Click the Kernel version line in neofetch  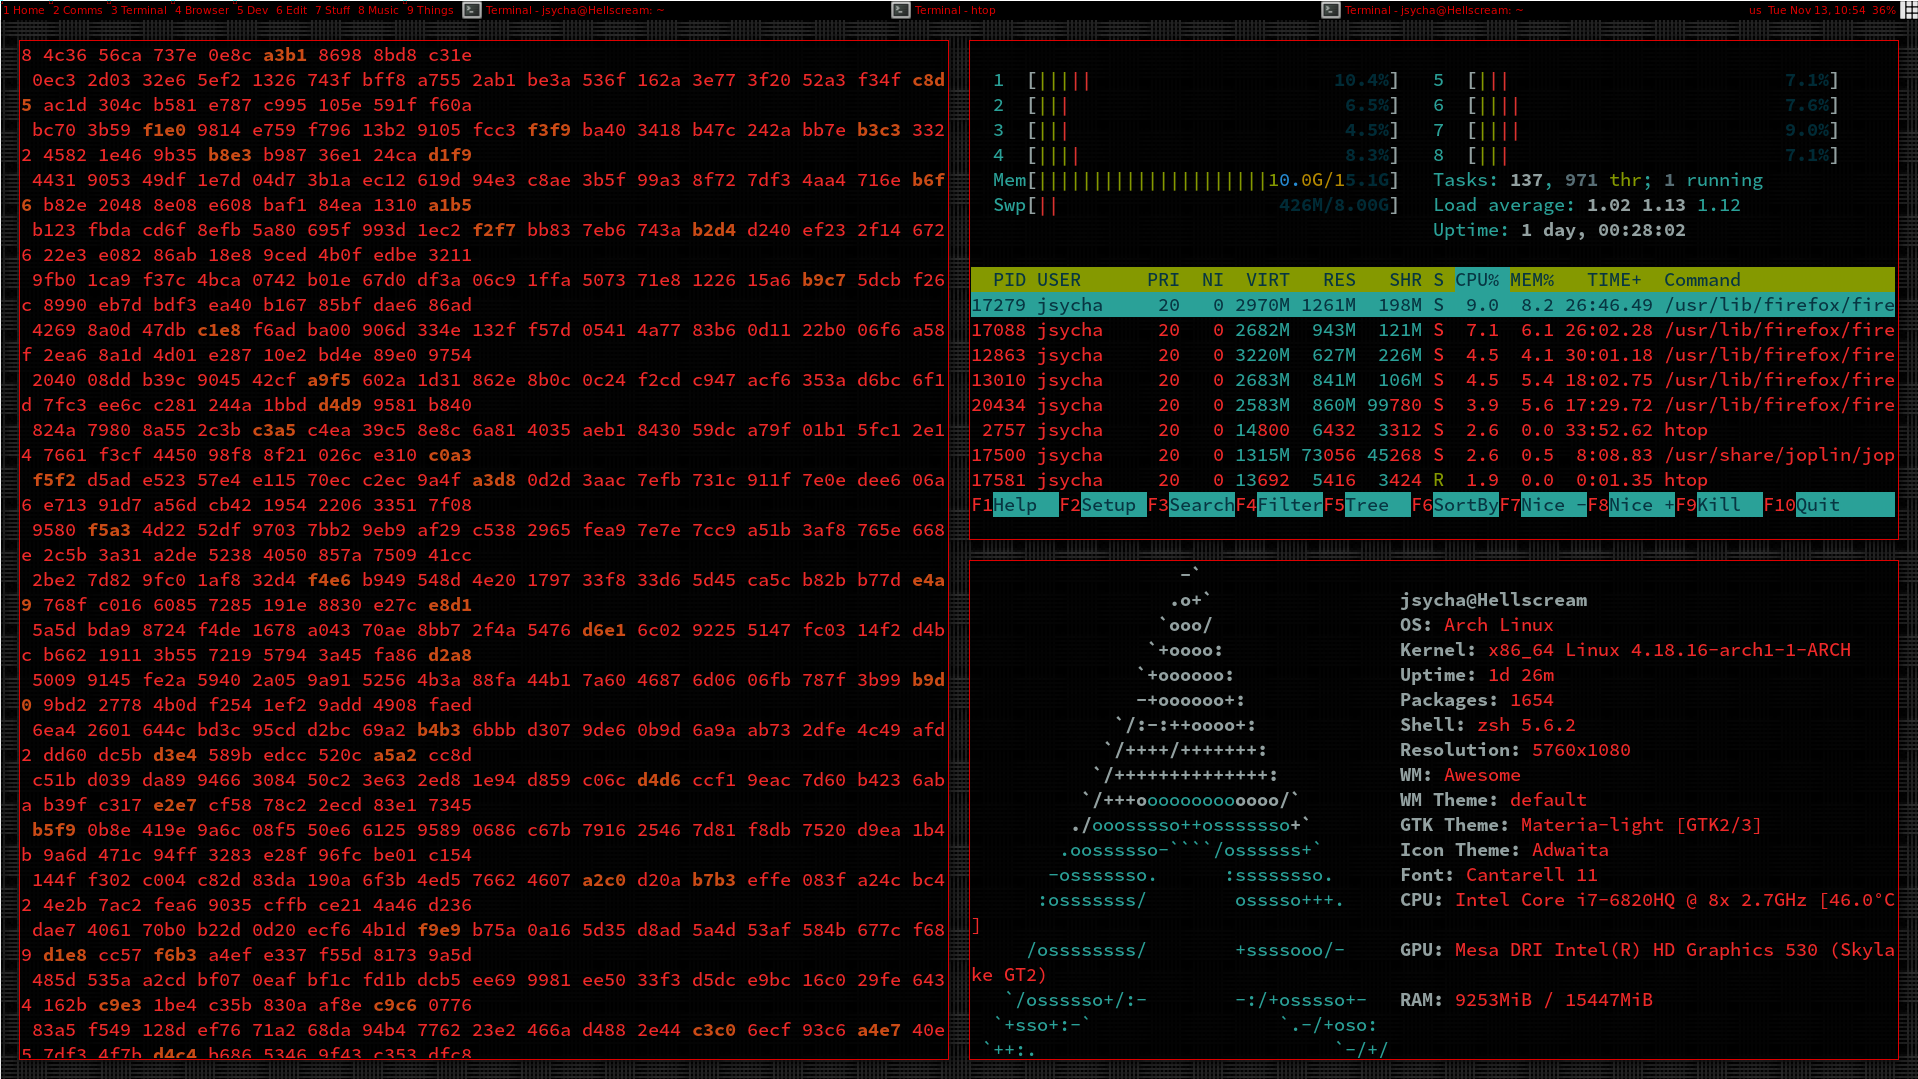coord(1625,650)
